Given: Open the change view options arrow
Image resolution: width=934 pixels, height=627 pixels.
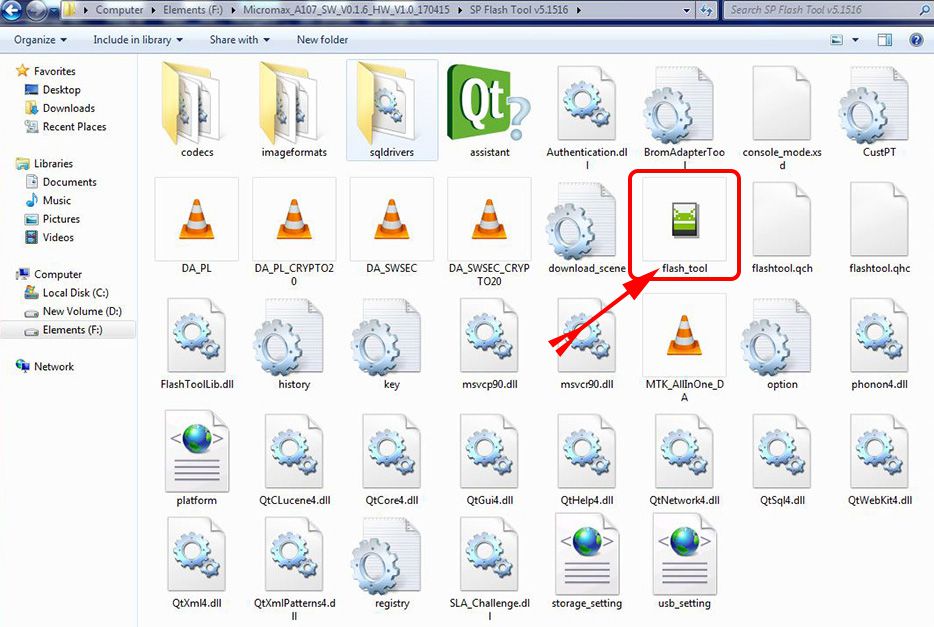Looking at the screenshot, I should pyautogui.click(x=855, y=40).
